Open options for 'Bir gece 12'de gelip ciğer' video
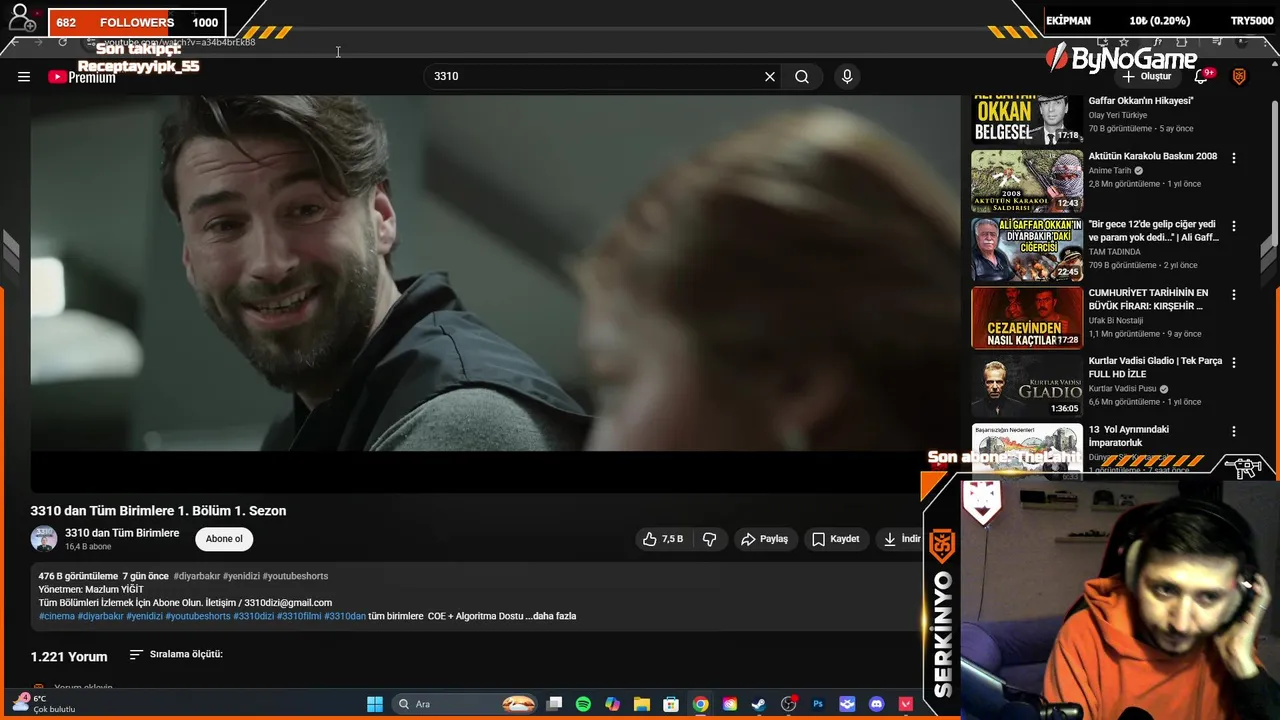This screenshot has width=1280, height=720. point(1234,226)
